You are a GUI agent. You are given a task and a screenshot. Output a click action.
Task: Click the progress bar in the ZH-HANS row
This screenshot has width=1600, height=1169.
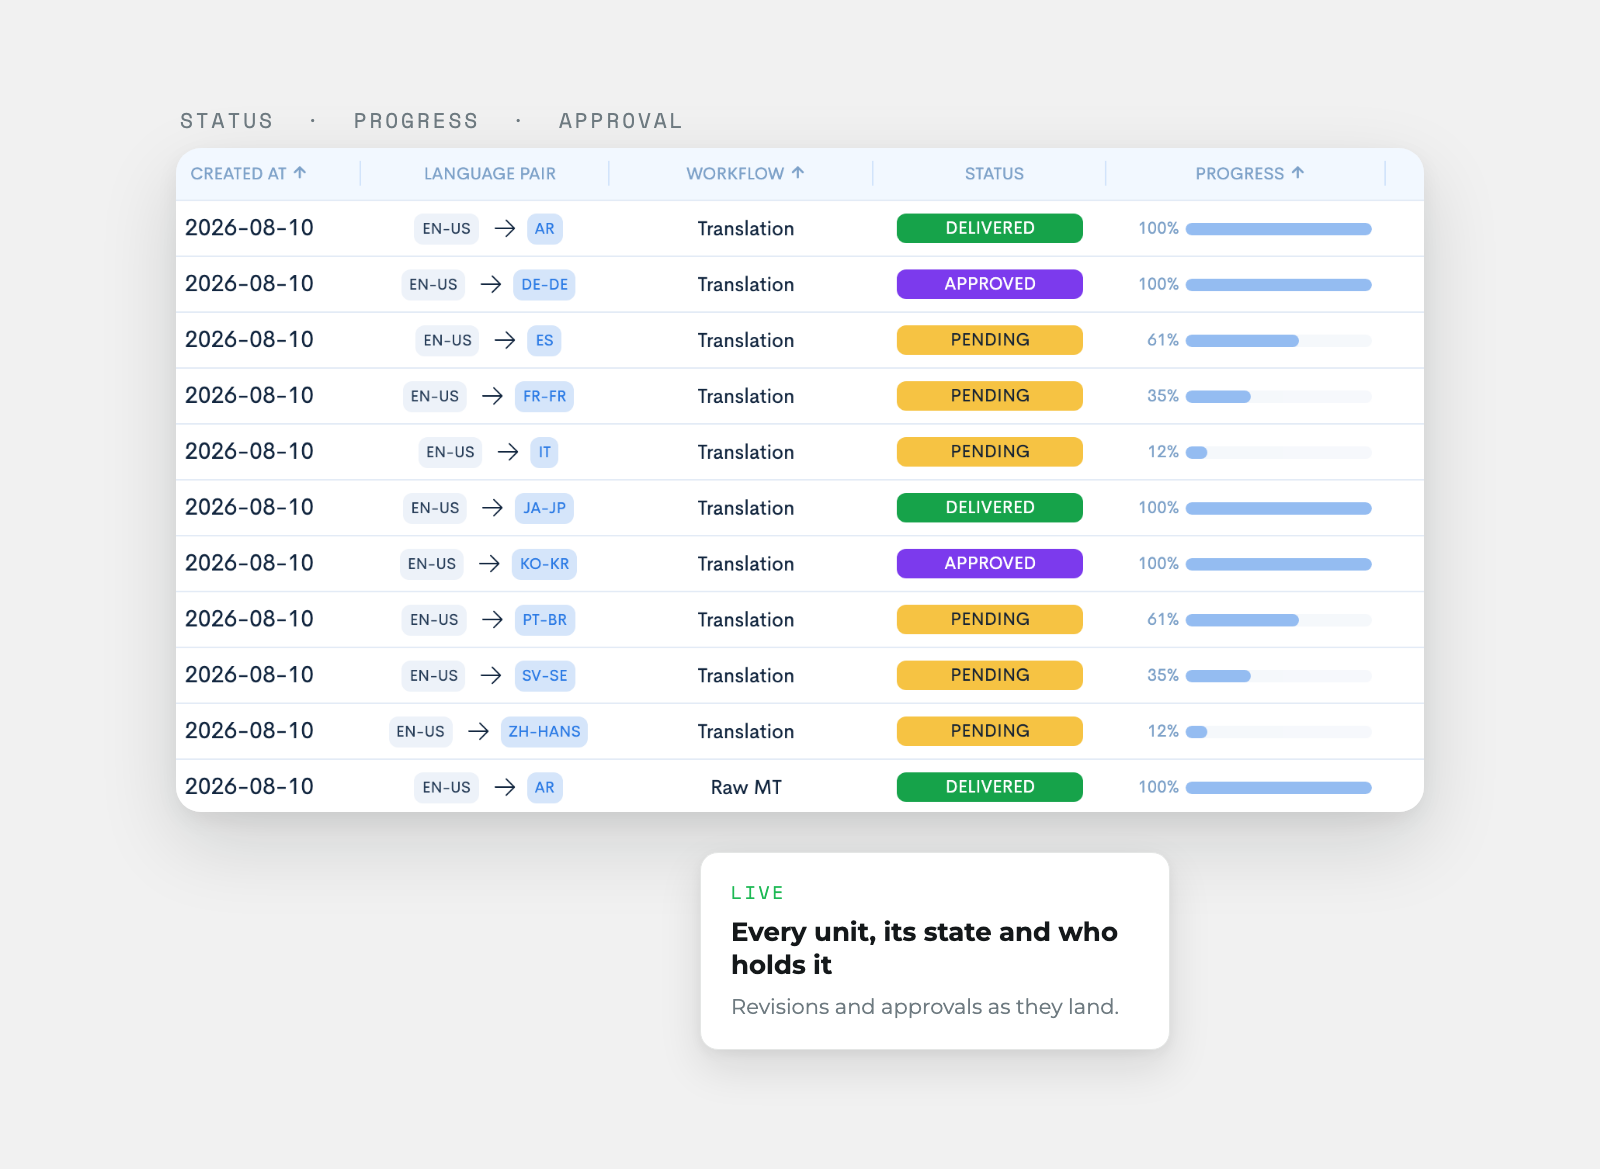tap(1278, 732)
